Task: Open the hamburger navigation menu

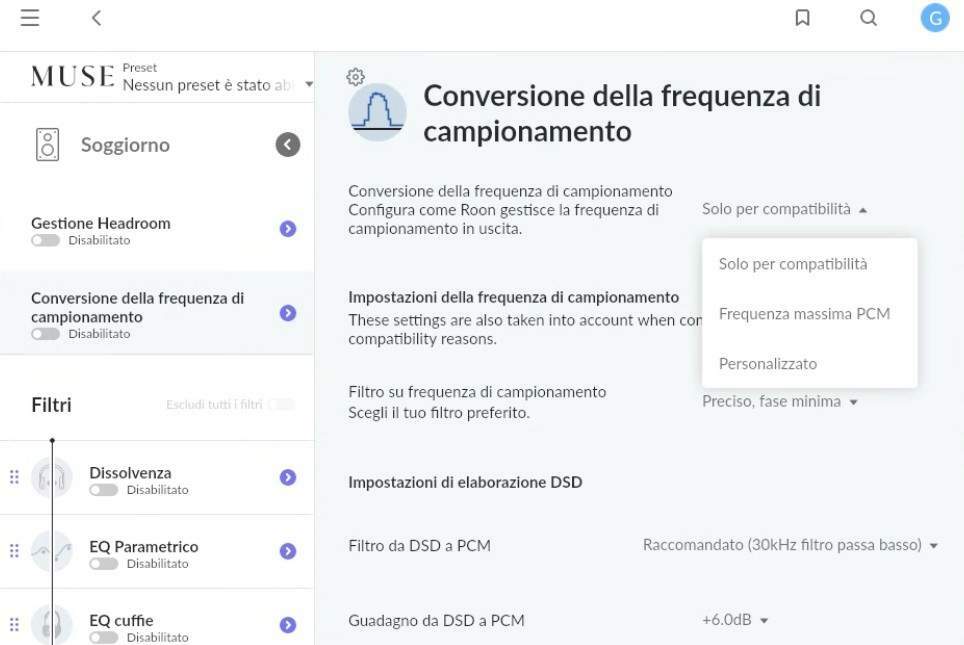Action: click(30, 18)
